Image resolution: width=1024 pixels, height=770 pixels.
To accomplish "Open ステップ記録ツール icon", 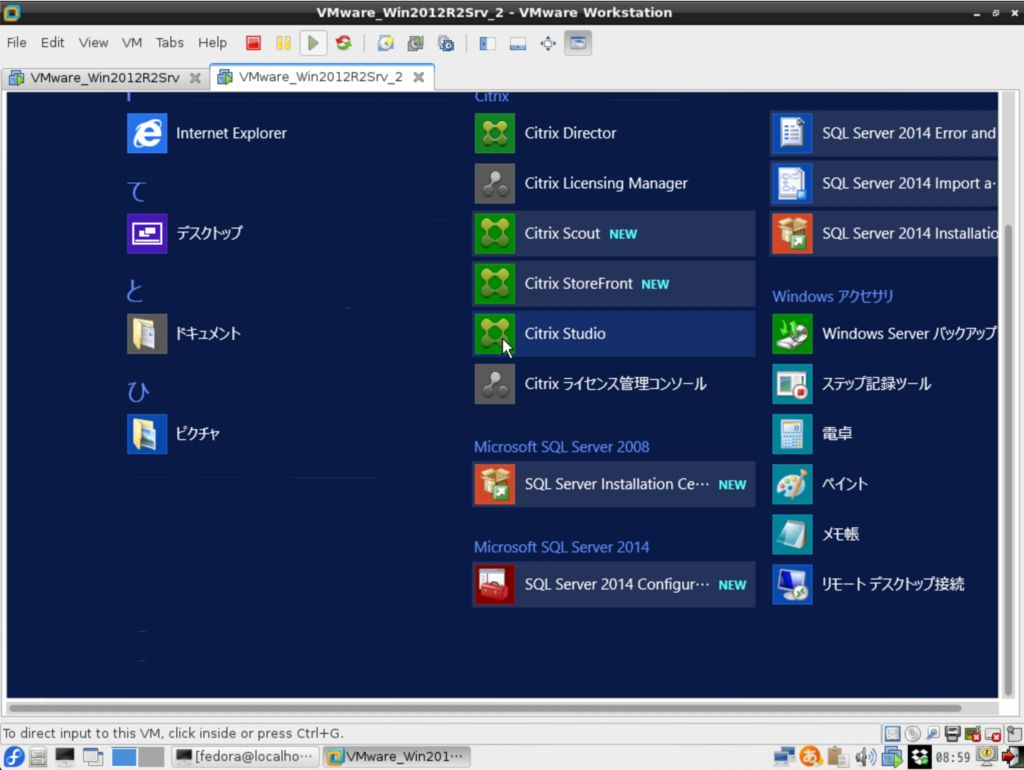I will click(792, 384).
